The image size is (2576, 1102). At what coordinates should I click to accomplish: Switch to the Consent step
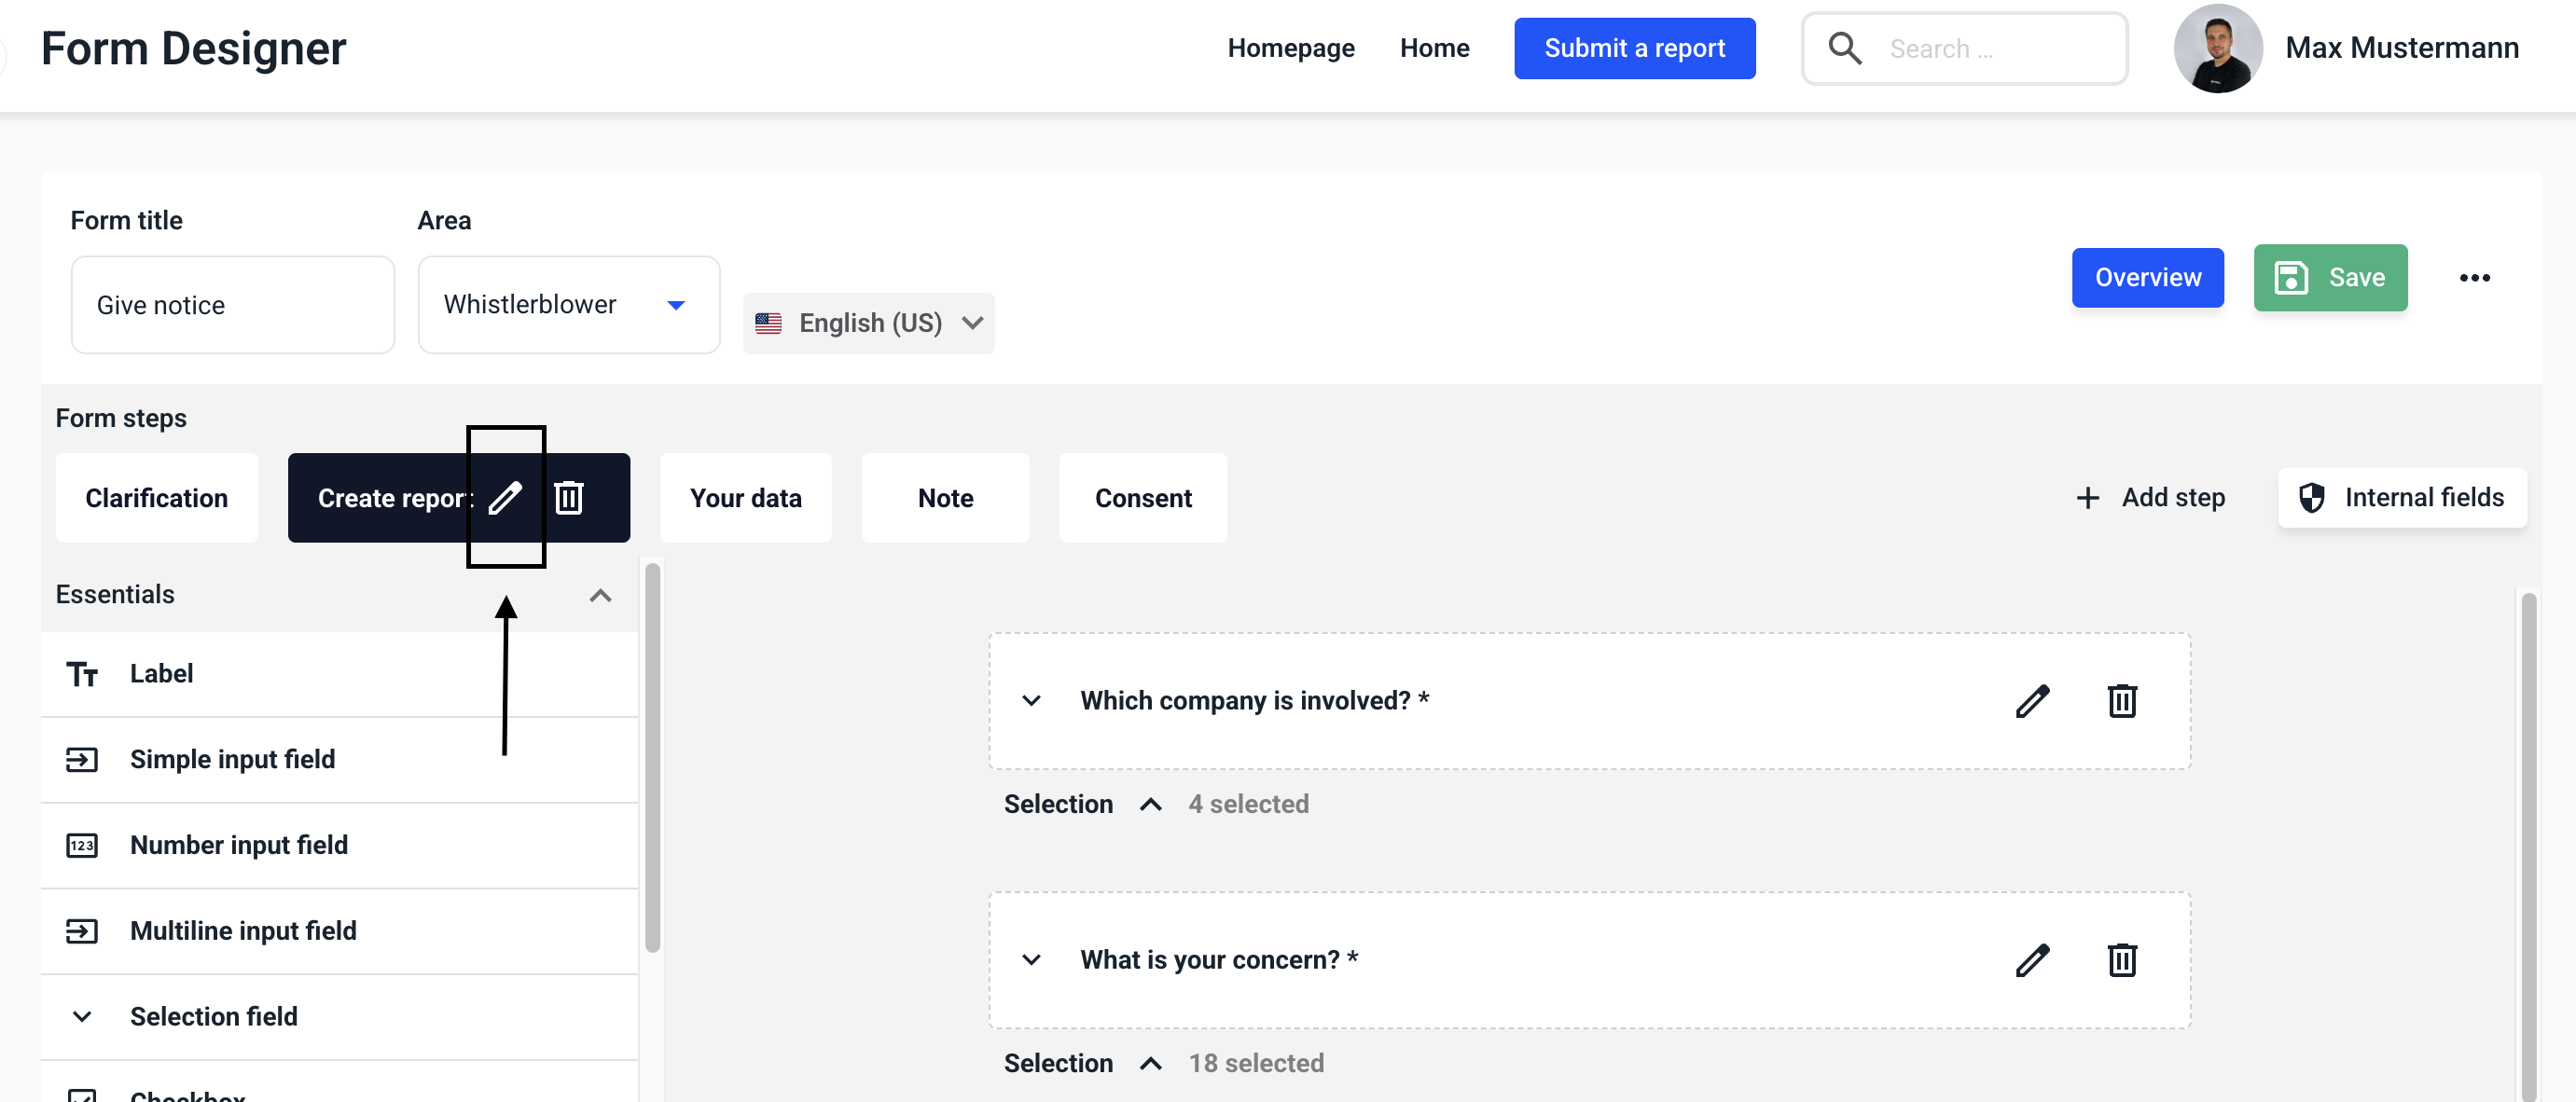1142,498
